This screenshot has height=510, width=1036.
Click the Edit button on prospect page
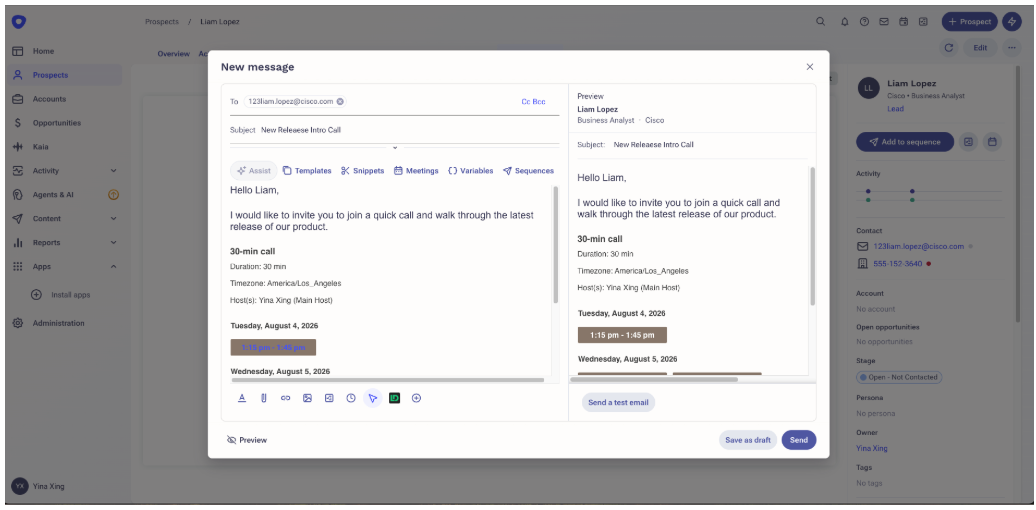point(980,48)
